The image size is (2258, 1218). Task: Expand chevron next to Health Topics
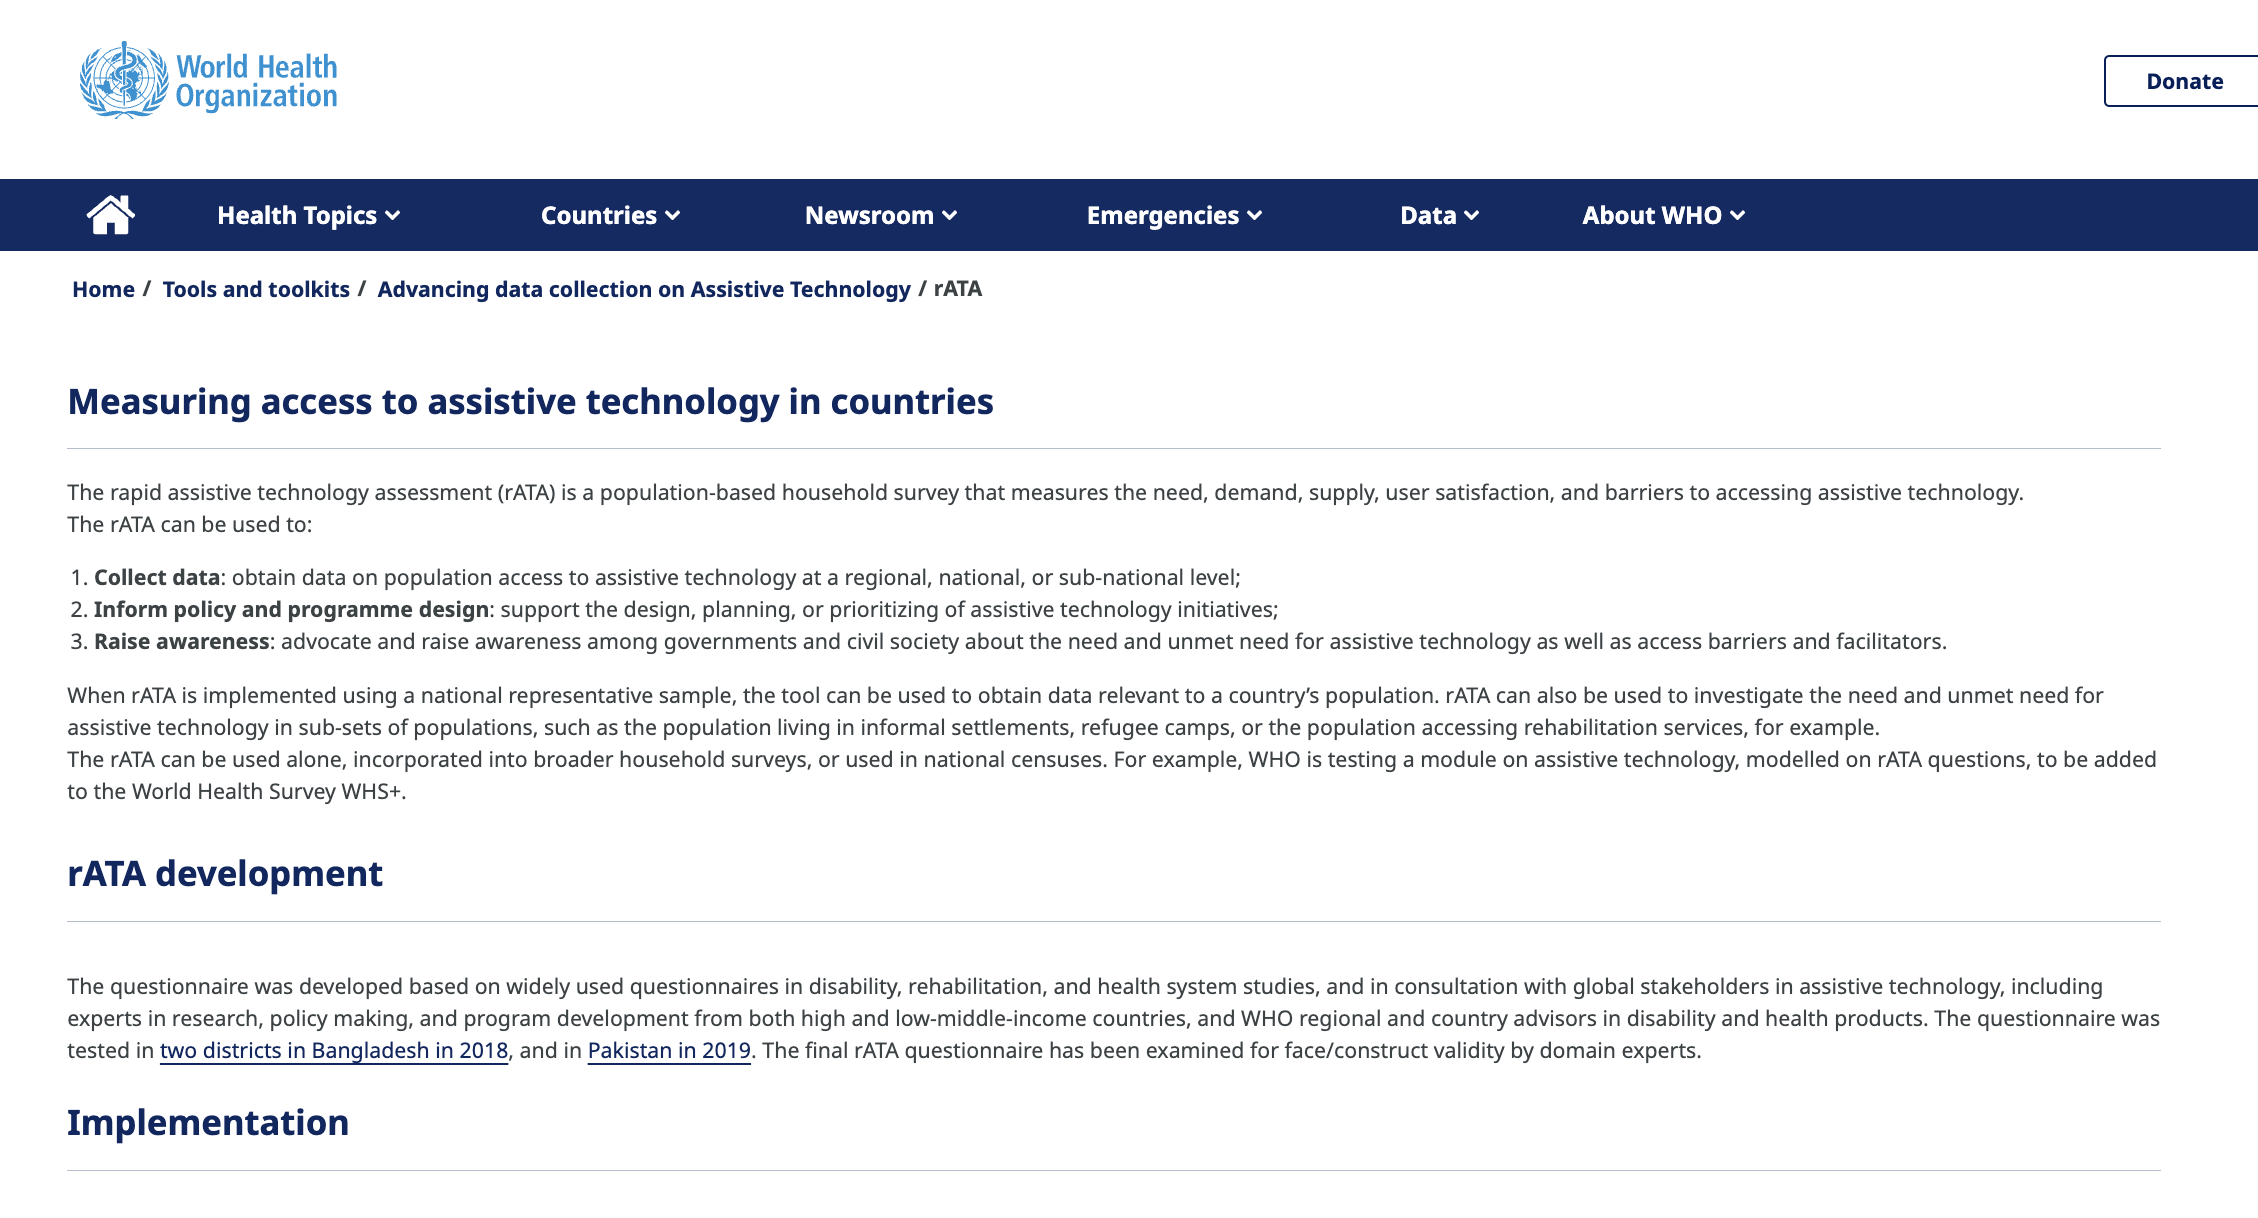tap(393, 216)
